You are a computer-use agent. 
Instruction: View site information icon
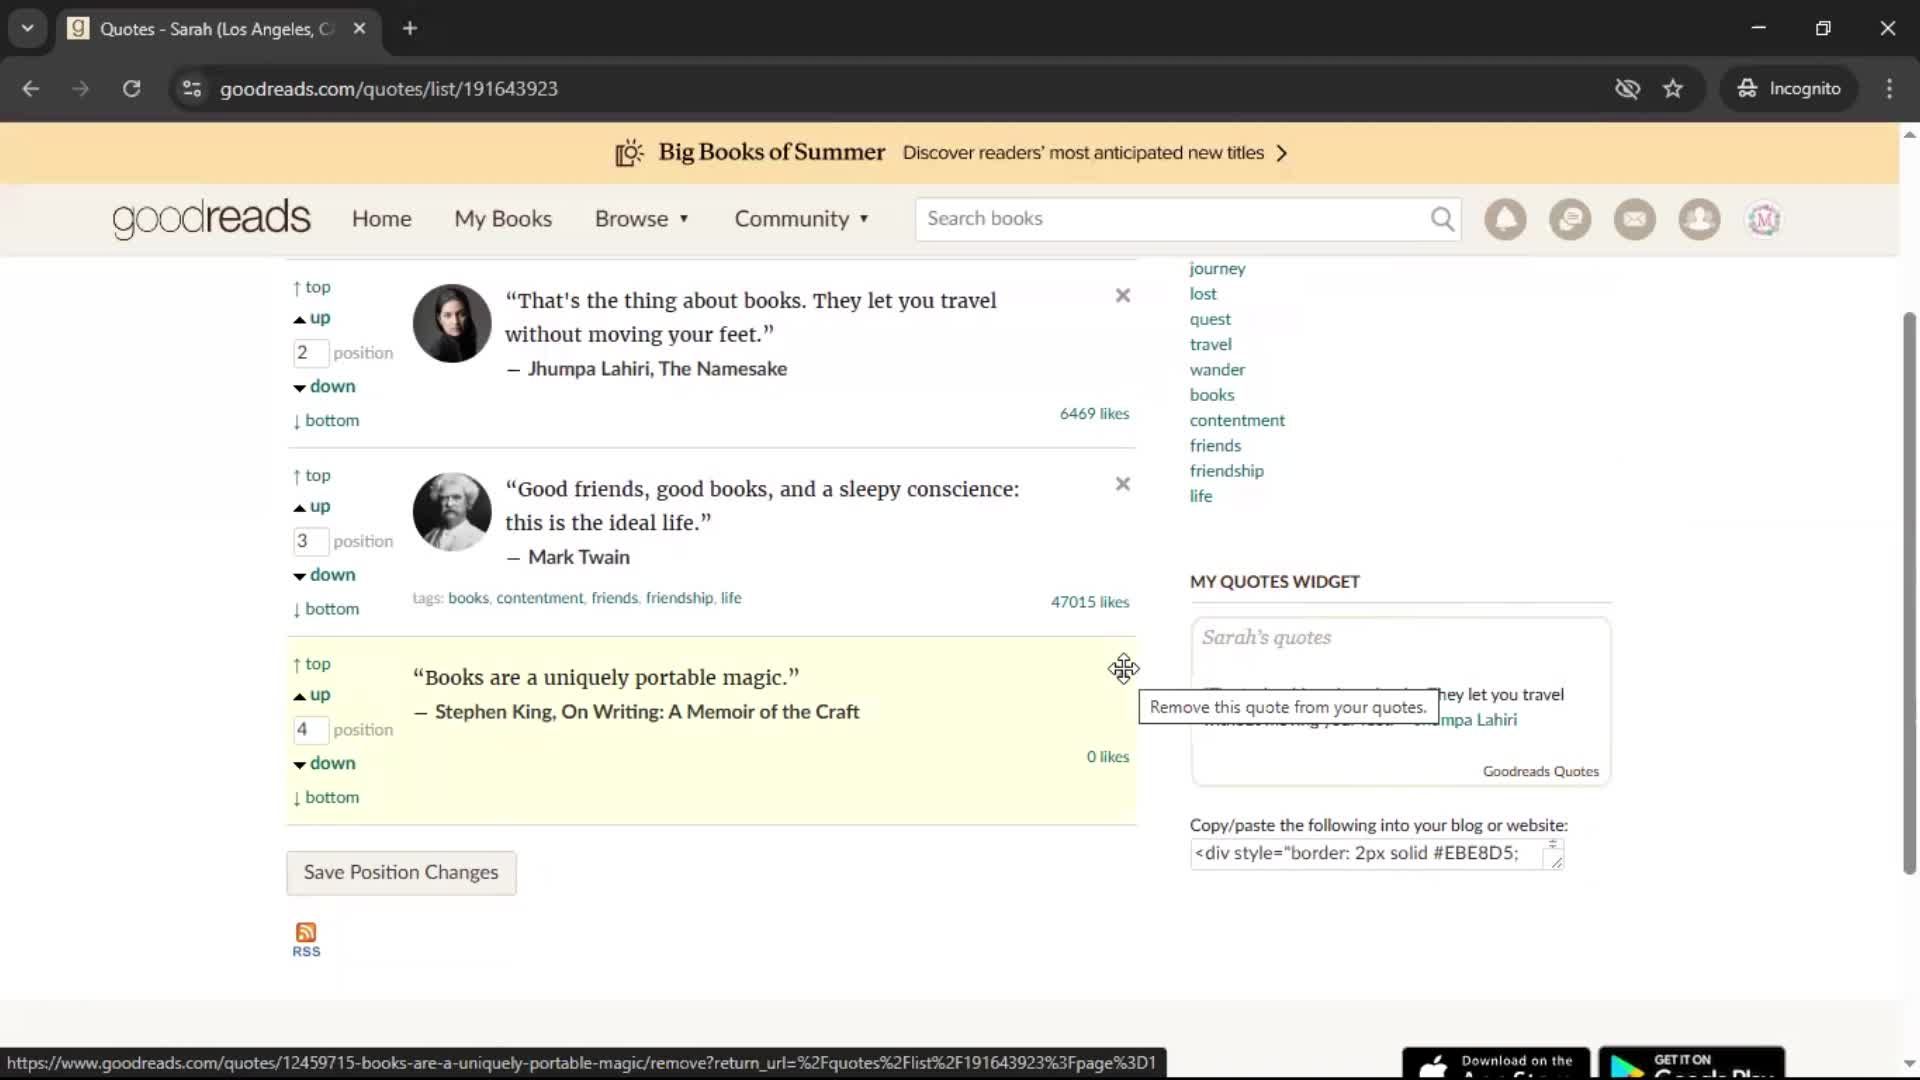192,88
